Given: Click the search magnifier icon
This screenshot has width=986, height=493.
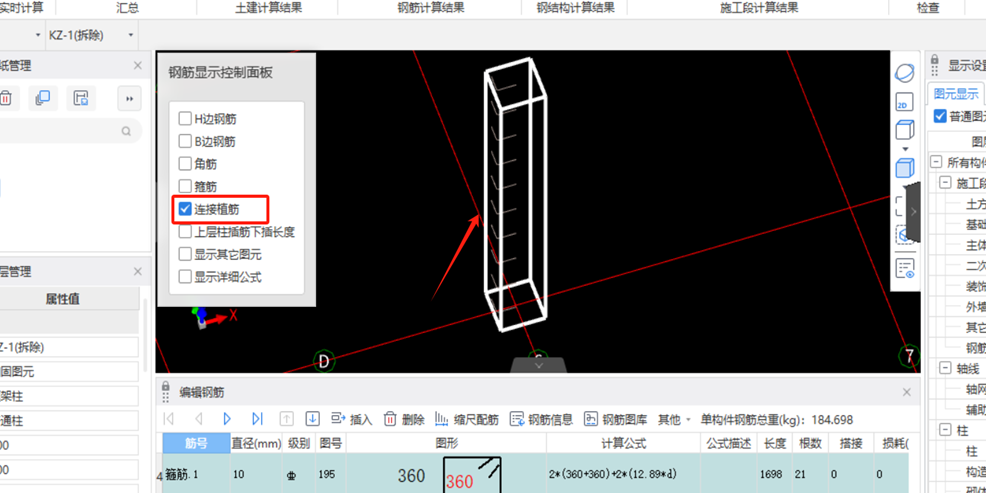Looking at the screenshot, I should pyautogui.click(x=126, y=131).
